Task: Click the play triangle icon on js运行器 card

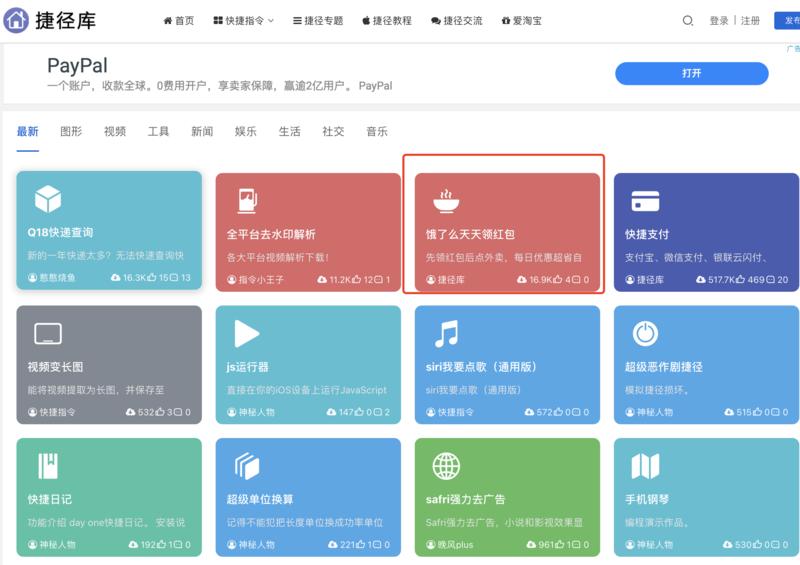Action: tap(247, 334)
